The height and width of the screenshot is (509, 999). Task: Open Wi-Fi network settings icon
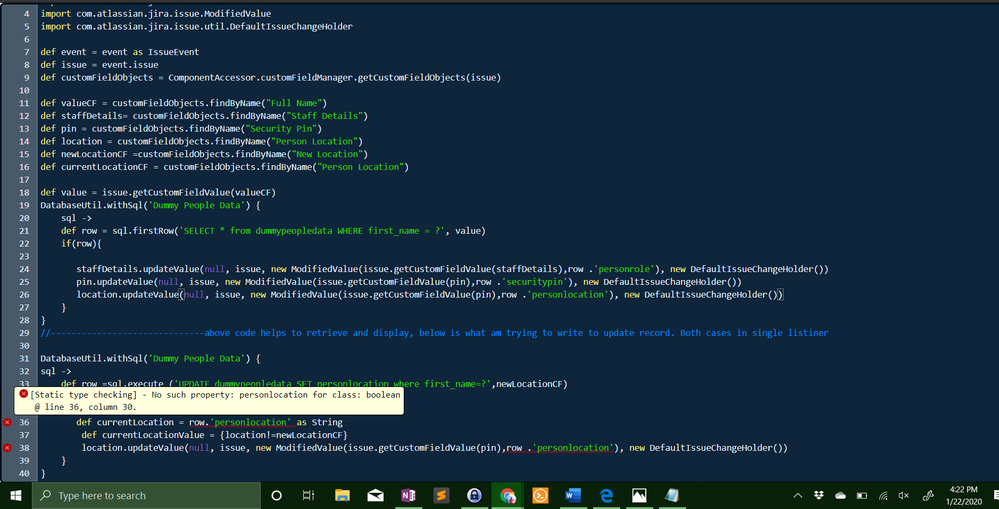point(883,496)
